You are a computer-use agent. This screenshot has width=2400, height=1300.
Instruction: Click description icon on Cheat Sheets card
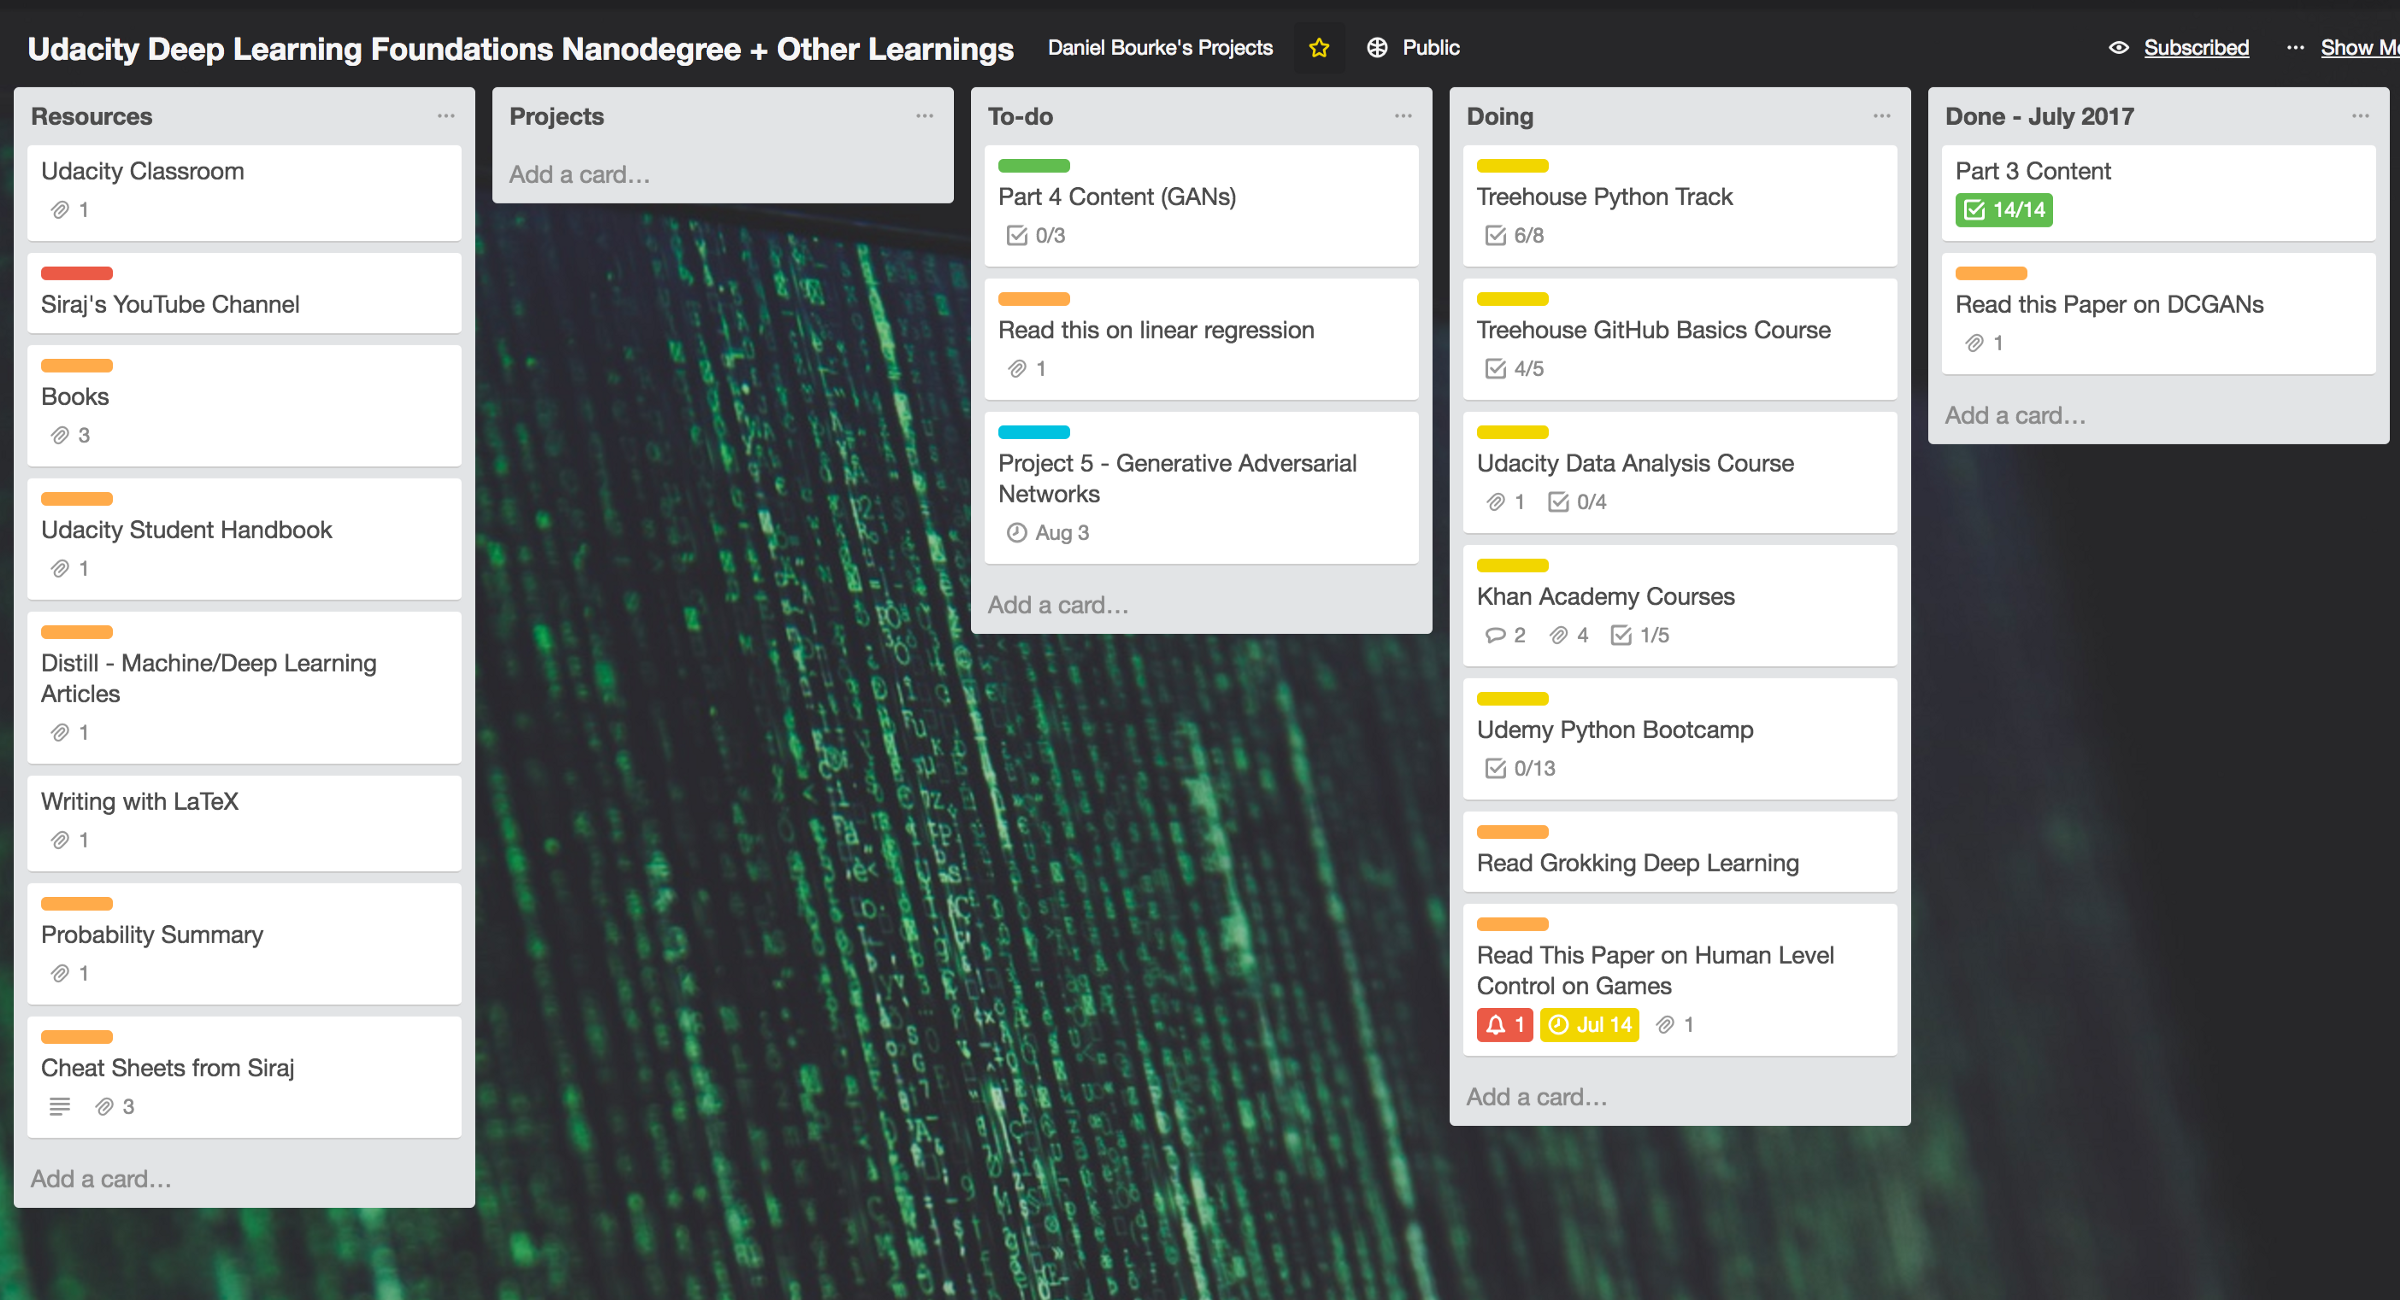(60, 1106)
